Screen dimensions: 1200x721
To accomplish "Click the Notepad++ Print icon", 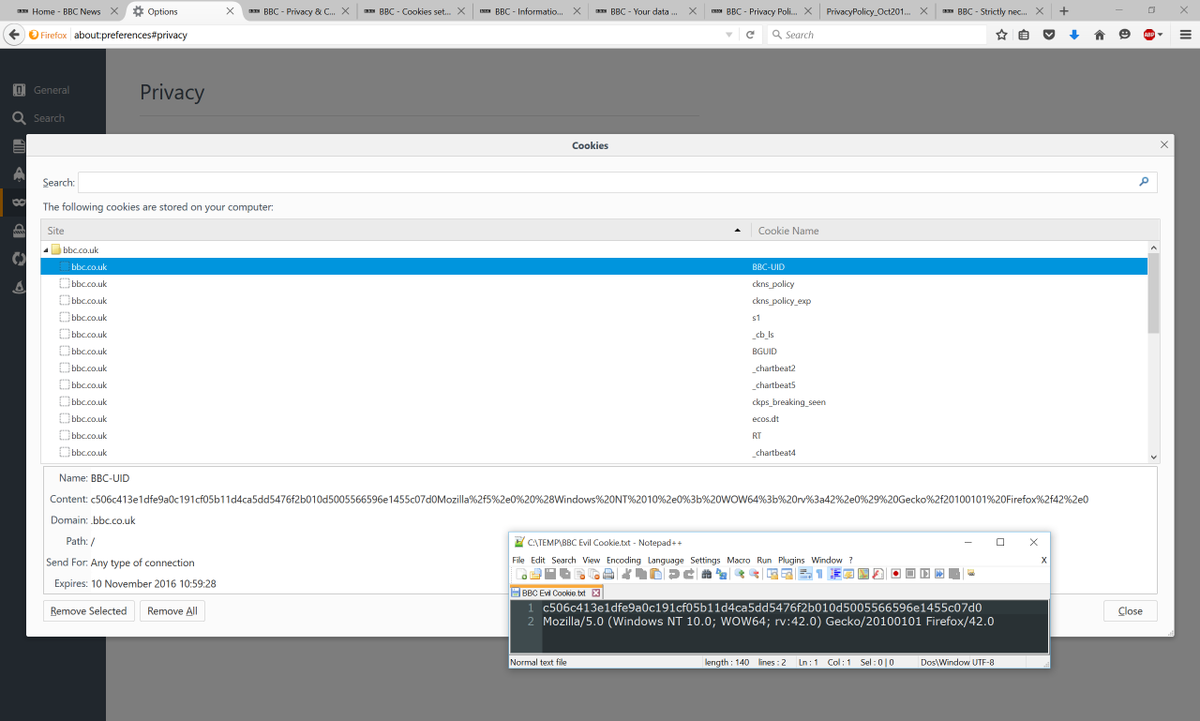I will tap(608, 574).
